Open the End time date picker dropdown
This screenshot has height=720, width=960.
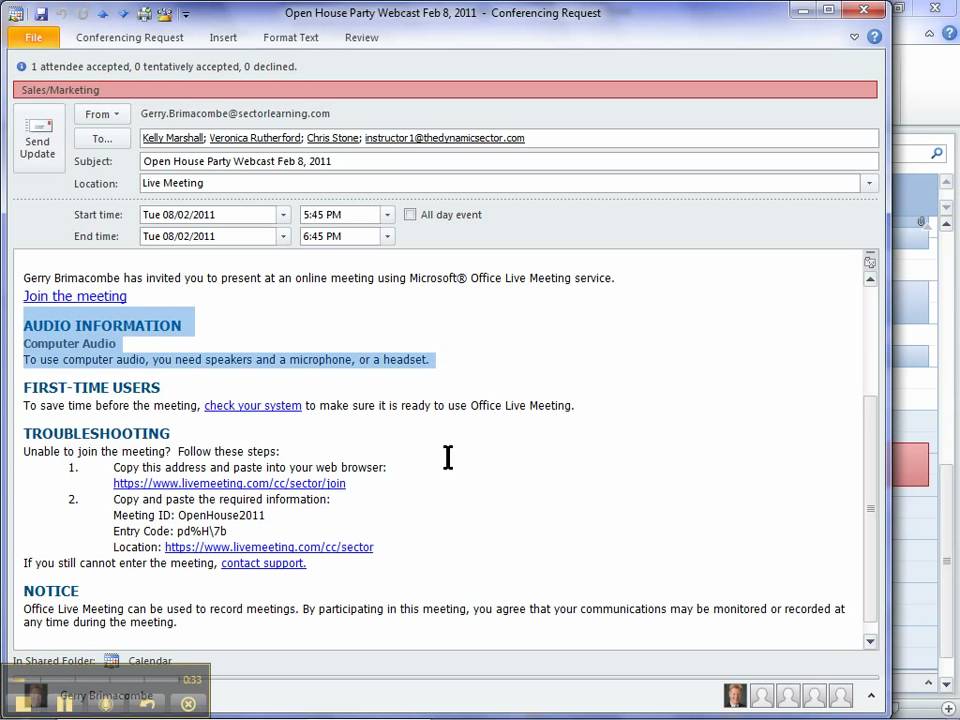click(x=283, y=236)
